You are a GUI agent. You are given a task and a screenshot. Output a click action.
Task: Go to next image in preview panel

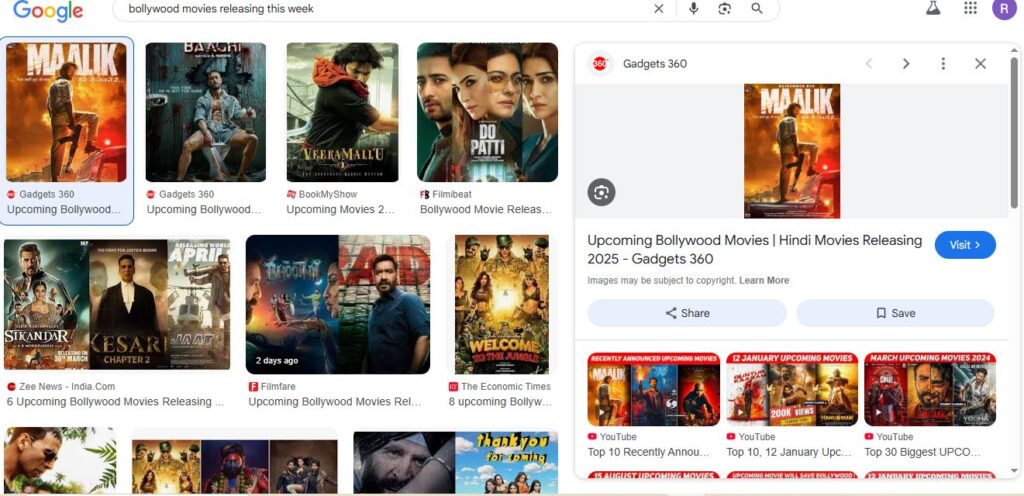pos(906,63)
